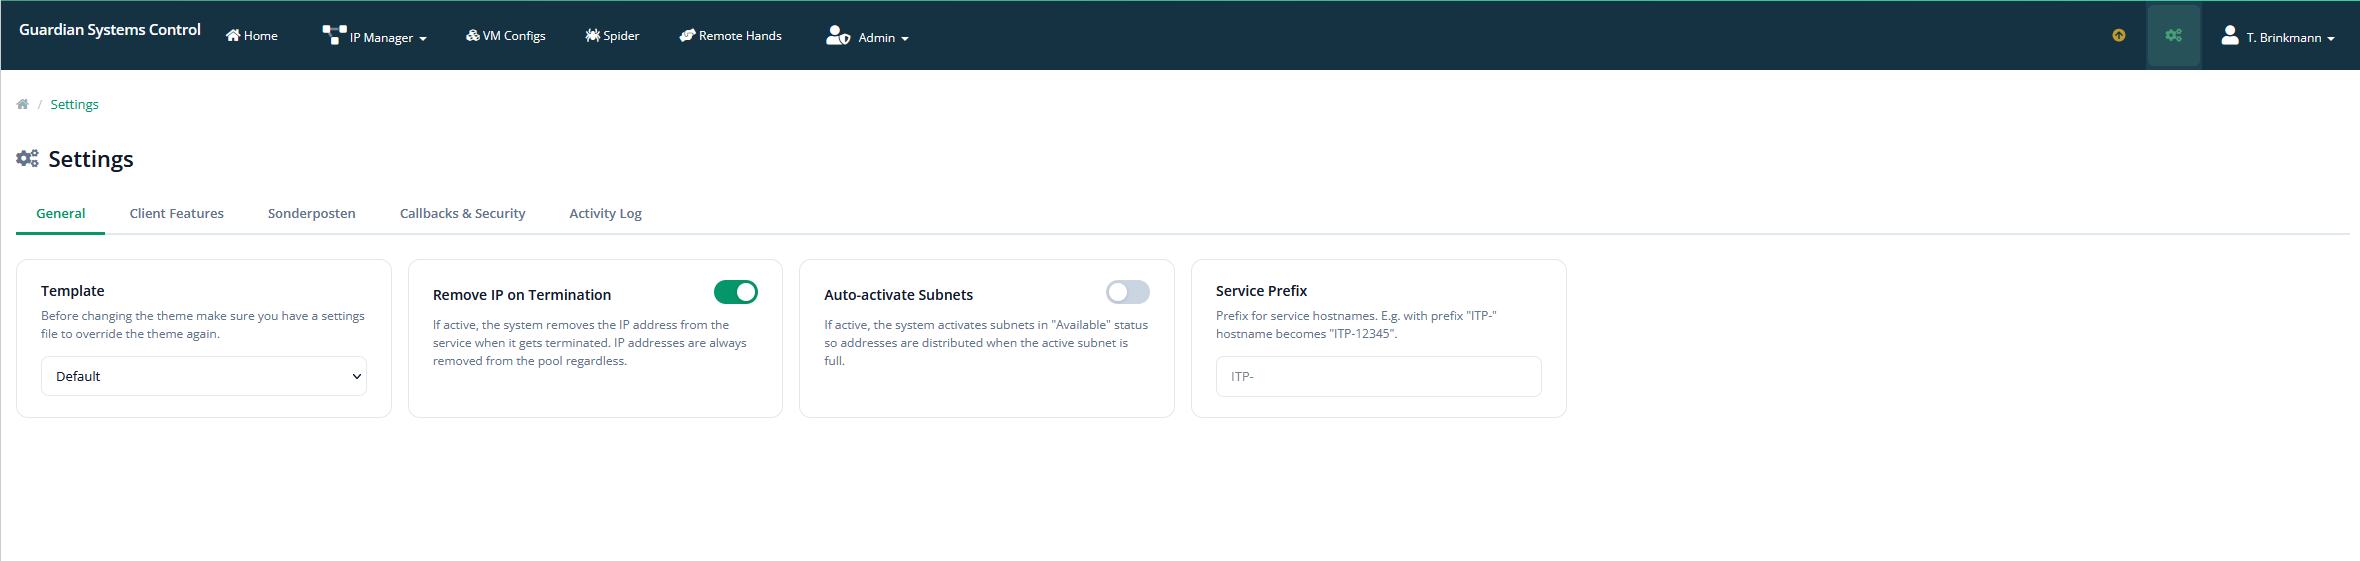This screenshot has height=561, width=2360.
Task: Open the Sonderposten tab
Action: [311, 213]
